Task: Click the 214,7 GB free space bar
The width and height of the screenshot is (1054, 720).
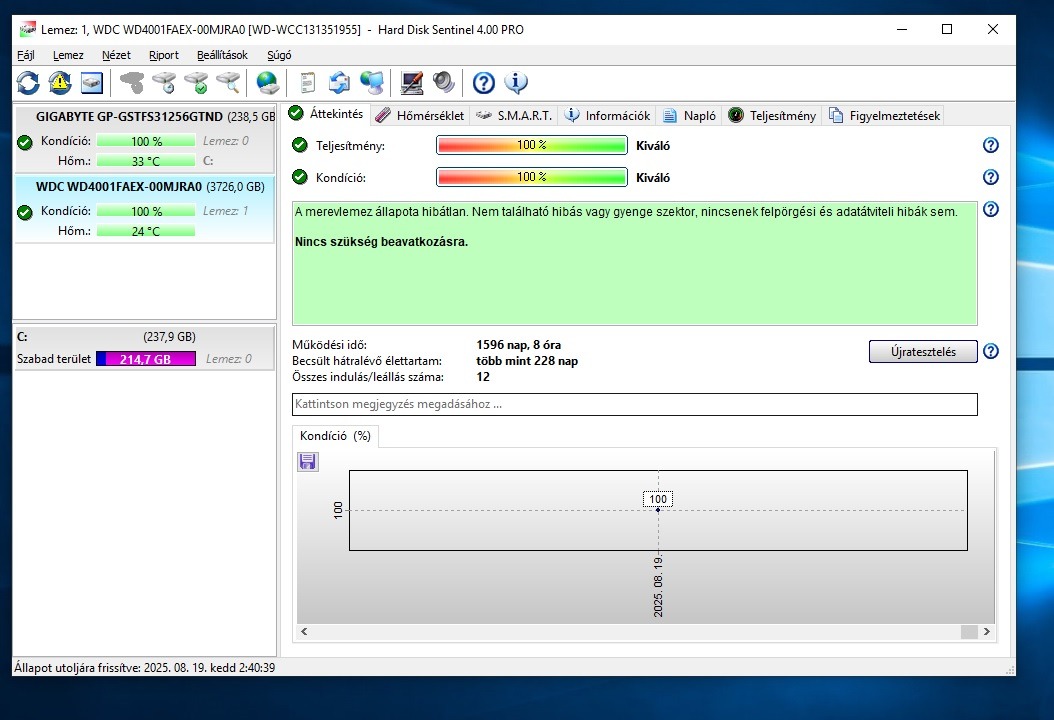Action: click(x=146, y=359)
